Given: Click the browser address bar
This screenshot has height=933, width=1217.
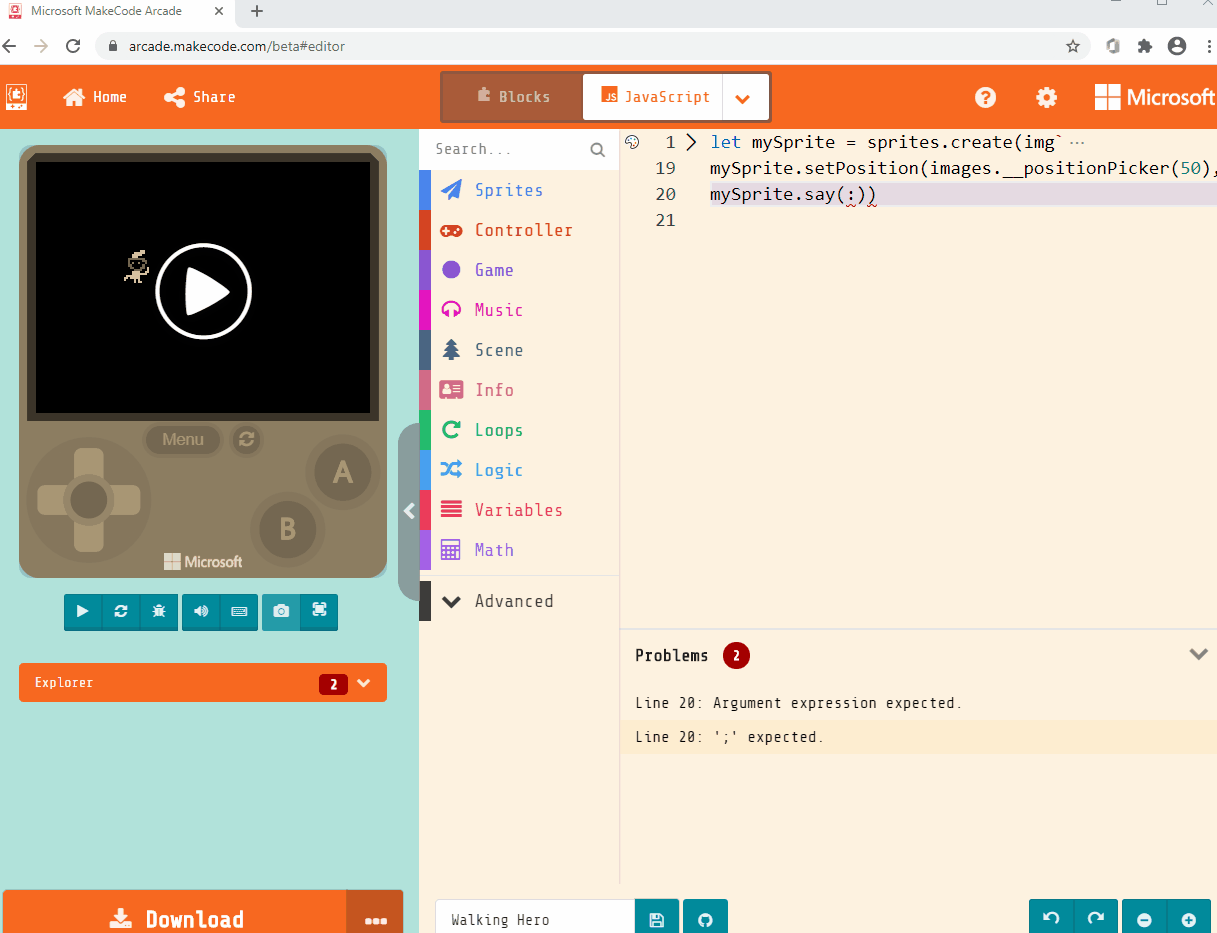Looking at the screenshot, I should pyautogui.click(x=590, y=46).
